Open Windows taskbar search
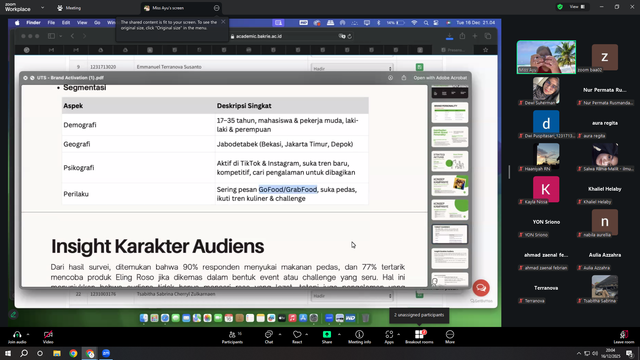The width and height of the screenshot is (640, 360). pos(24,353)
